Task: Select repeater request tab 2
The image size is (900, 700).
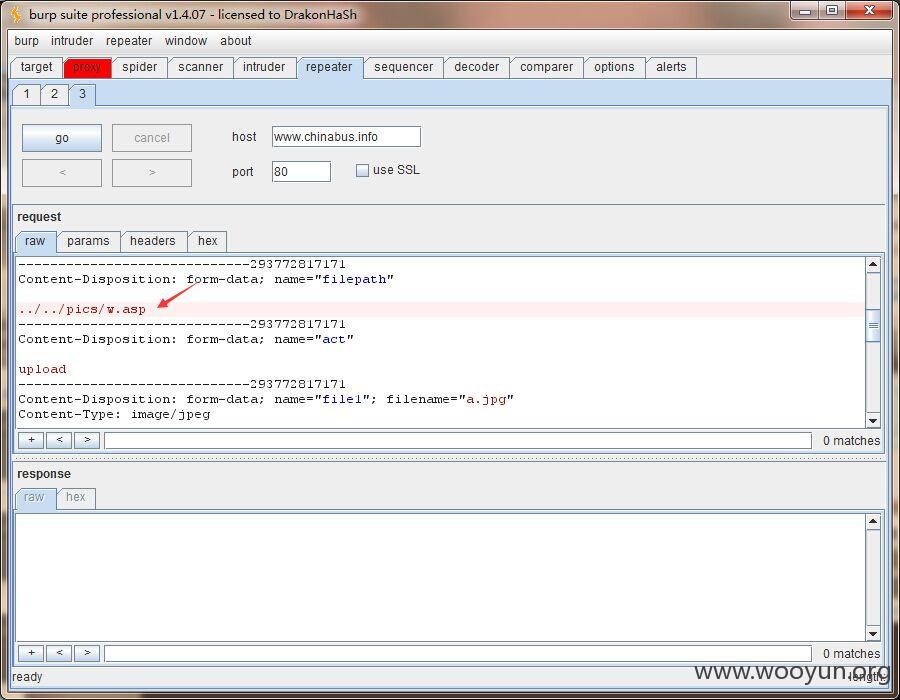Action: coord(55,94)
